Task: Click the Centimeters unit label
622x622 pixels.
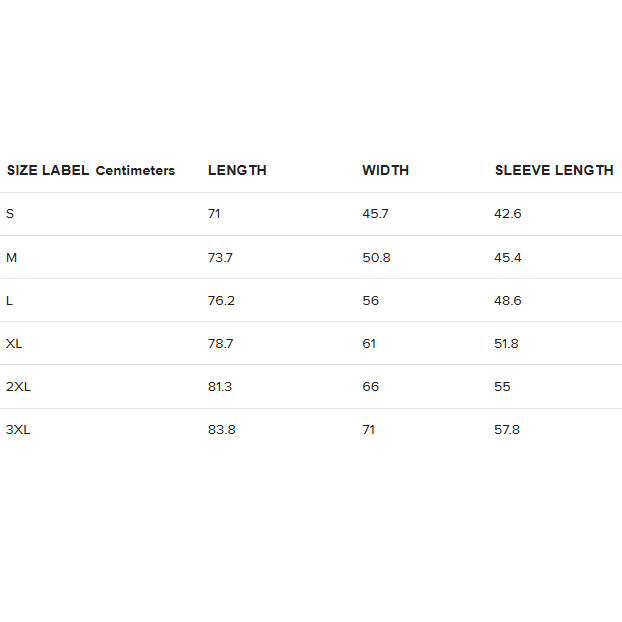Action: click(x=135, y=171)
